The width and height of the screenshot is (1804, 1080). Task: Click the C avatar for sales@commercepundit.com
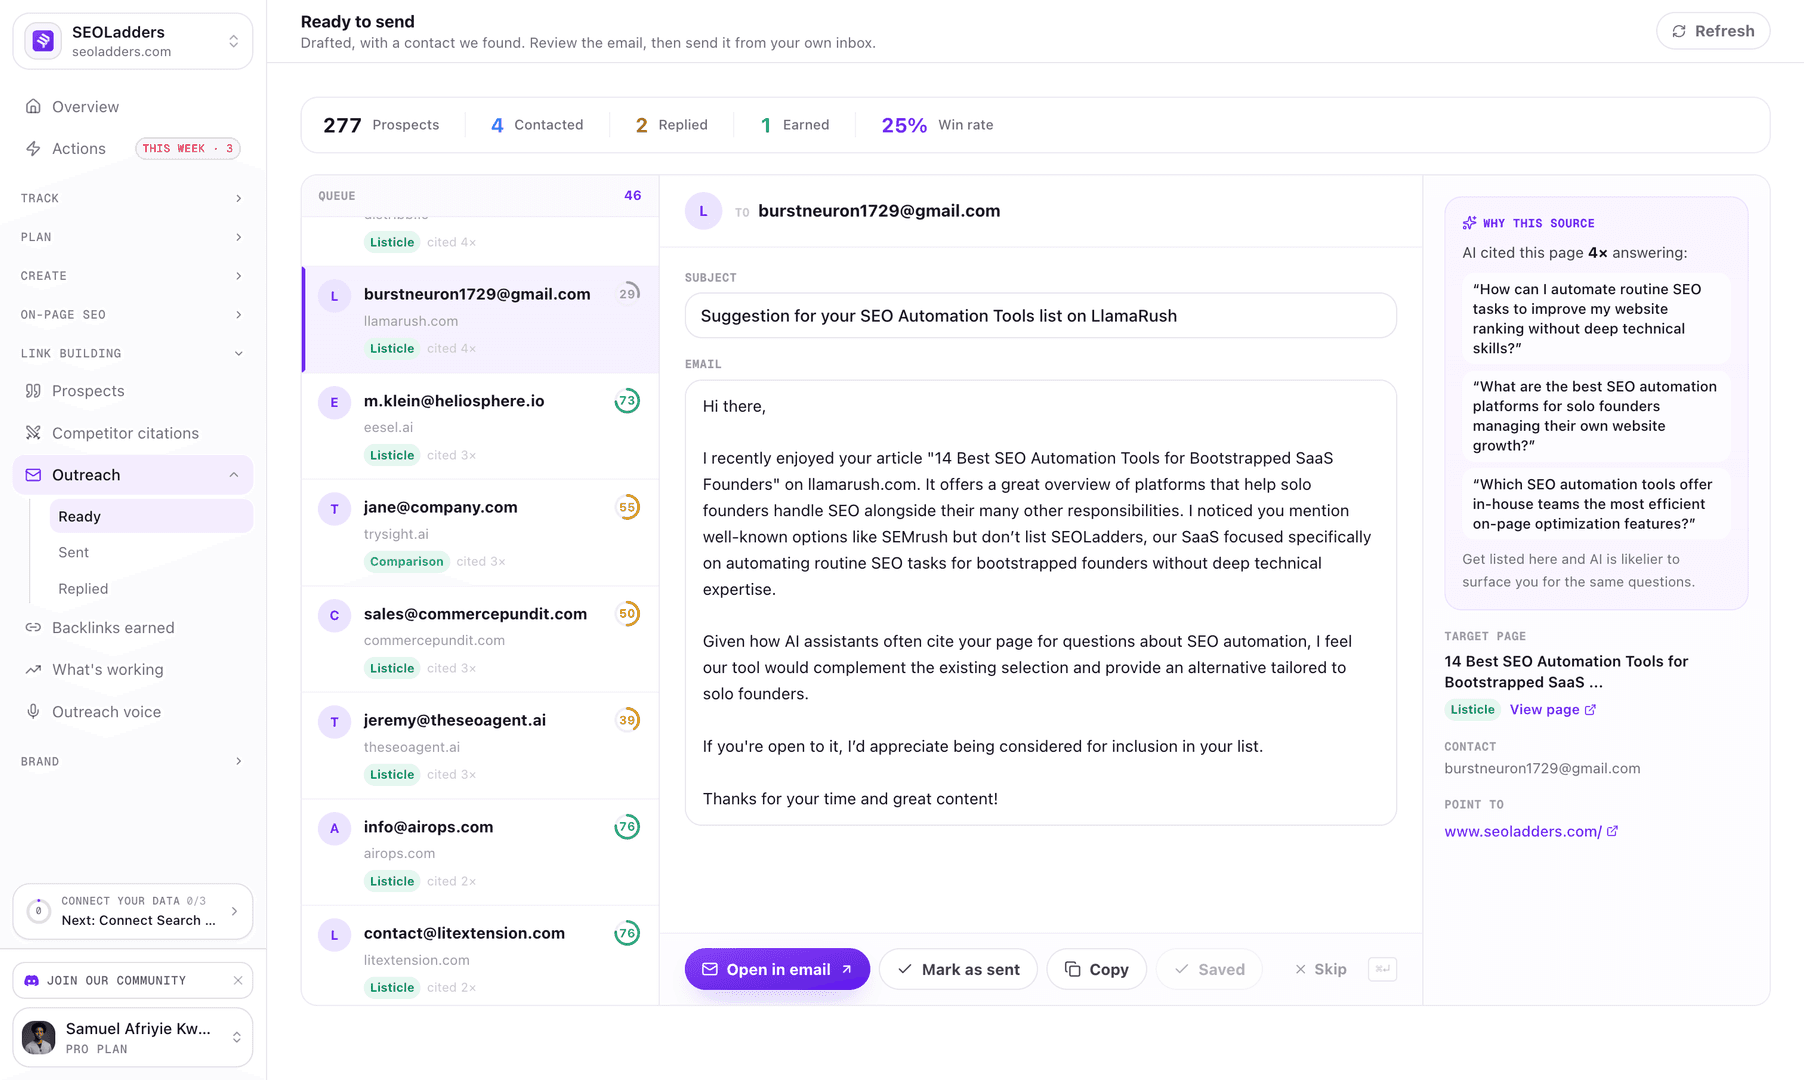334,616
